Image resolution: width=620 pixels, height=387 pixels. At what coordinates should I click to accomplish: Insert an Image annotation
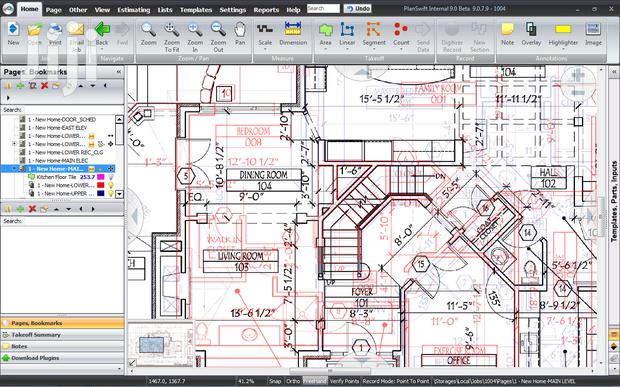pyautogui.click(x=593, y=34)
